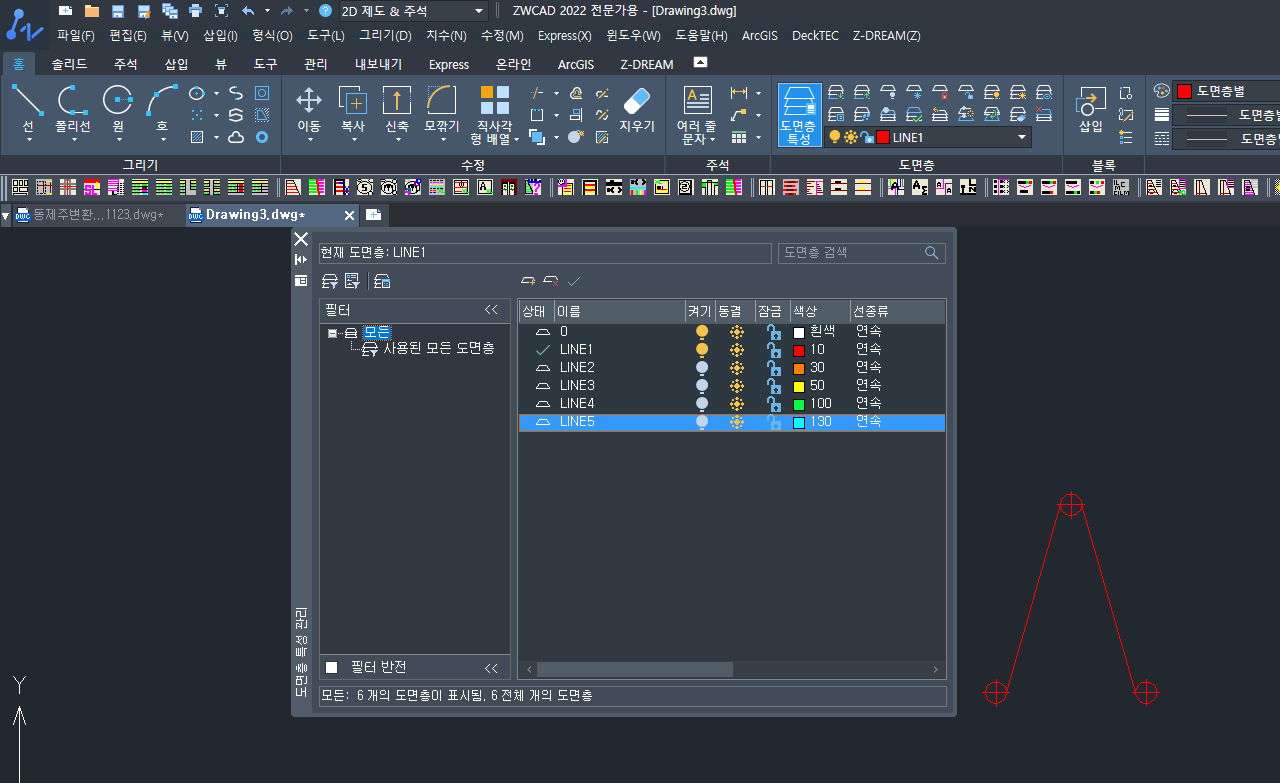Switch to the 주석 ribbon tab
Image resolution: width=1280 pixels, height=783 pixels.
[125, 64]
